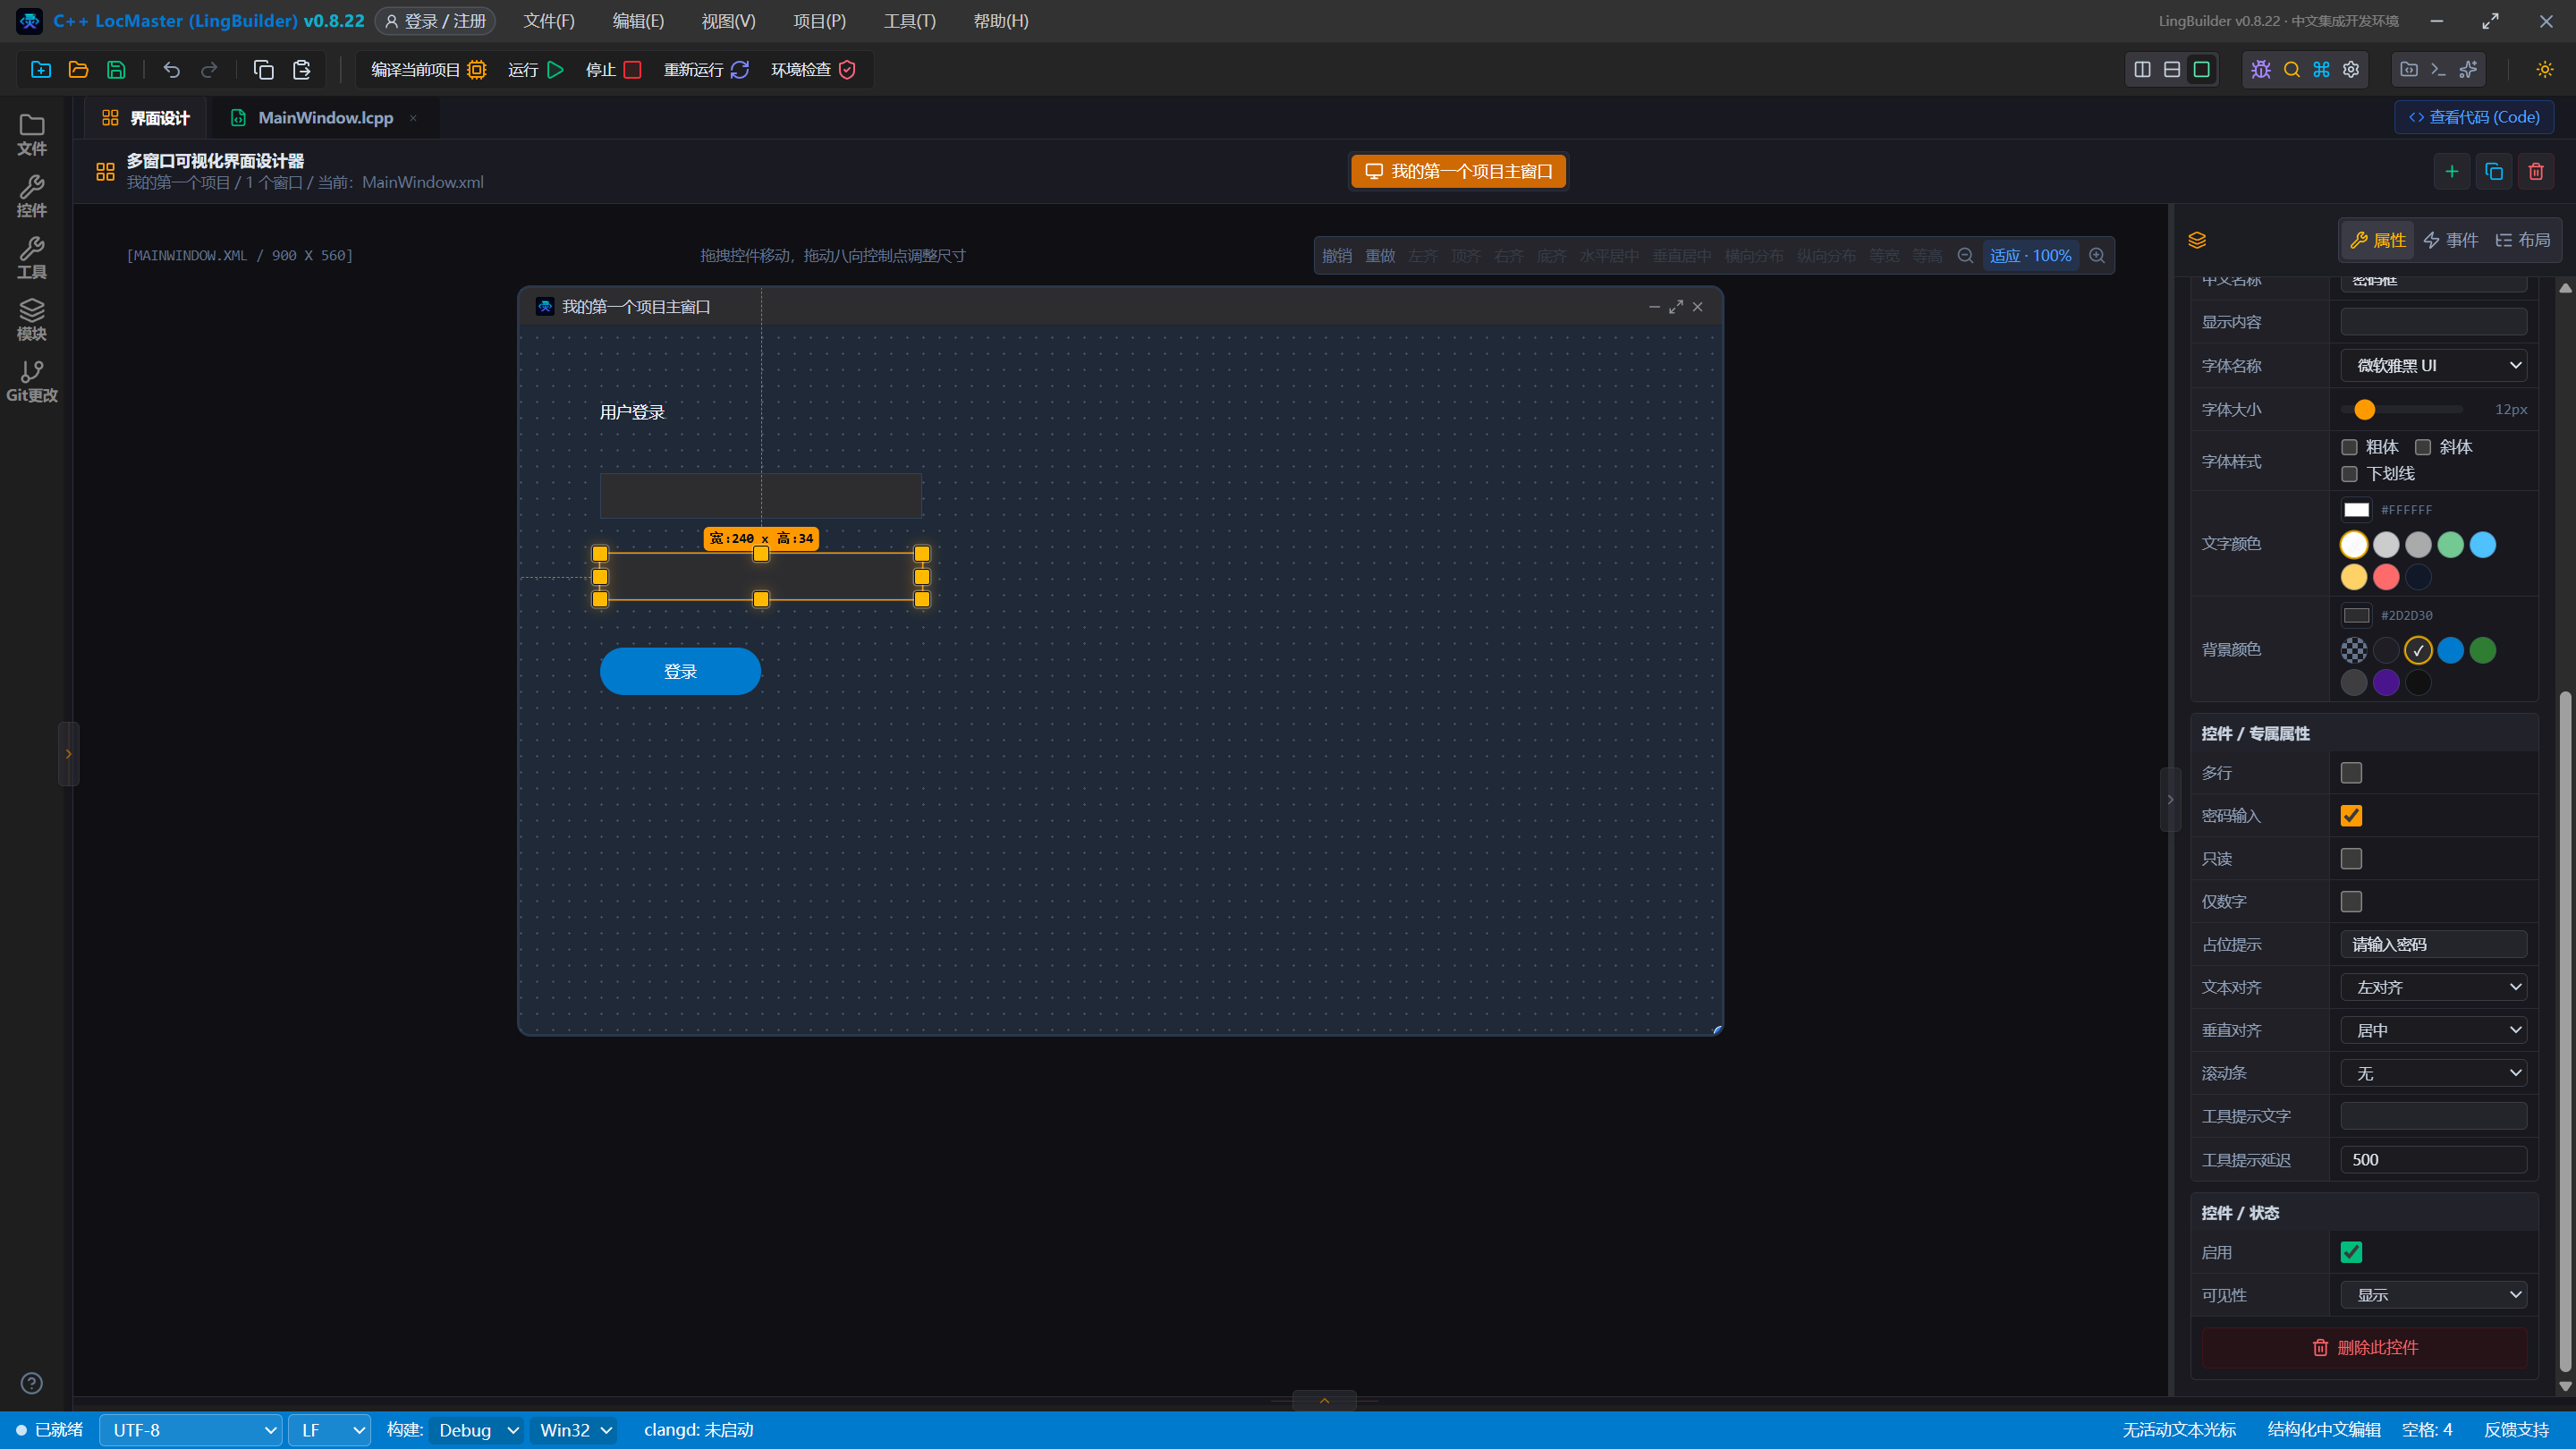Click the layers icon in properties panel
This screenshot has height=1449, width=2576.
pos(2197,240)
